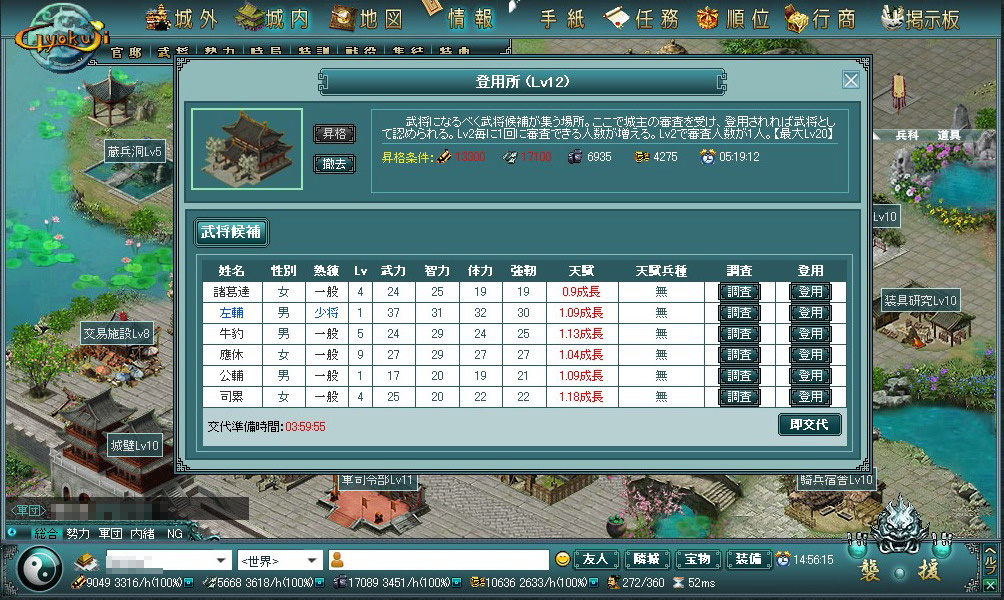
Task: Click the 軍司令部Lv11 building label
Action: pos(378,480)
